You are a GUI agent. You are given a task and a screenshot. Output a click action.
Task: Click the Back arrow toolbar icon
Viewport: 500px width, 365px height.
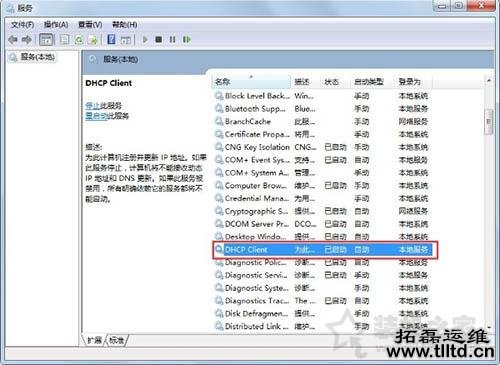(13, 40)
